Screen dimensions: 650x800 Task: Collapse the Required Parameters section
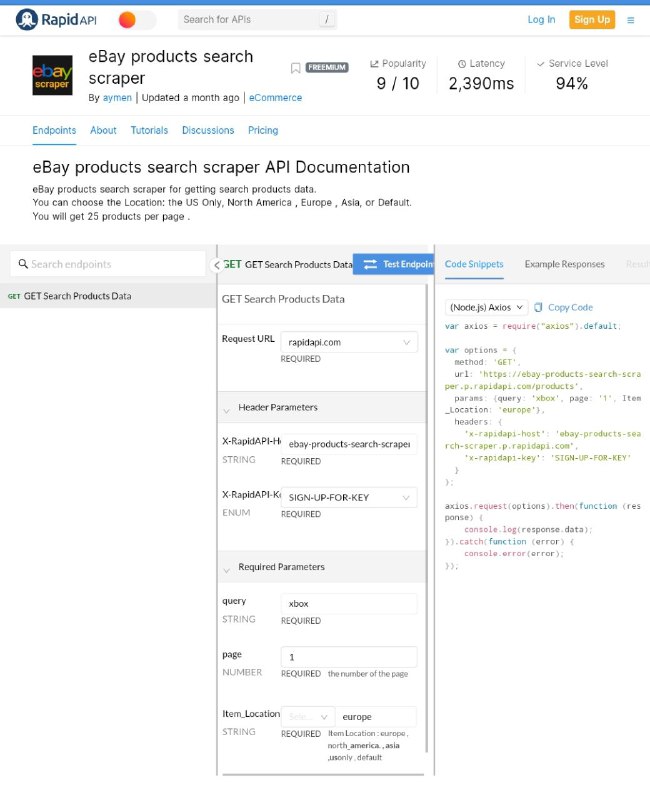(x=227, y=569)
